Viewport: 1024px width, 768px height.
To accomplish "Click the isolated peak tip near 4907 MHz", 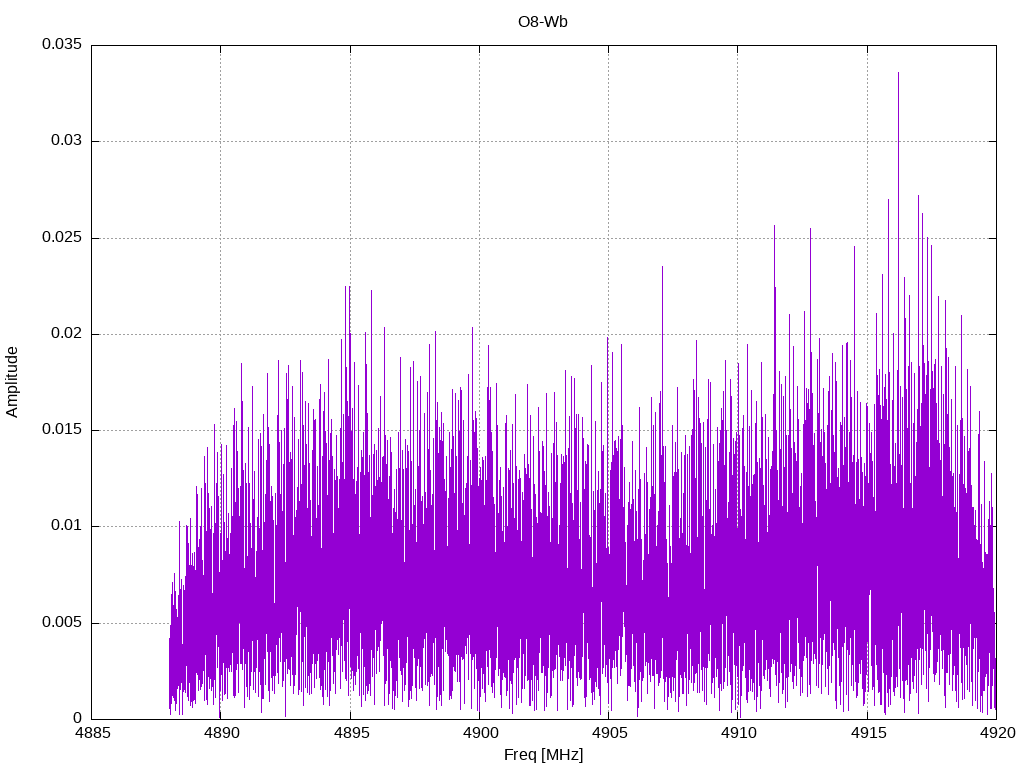I will coord(662,267).
